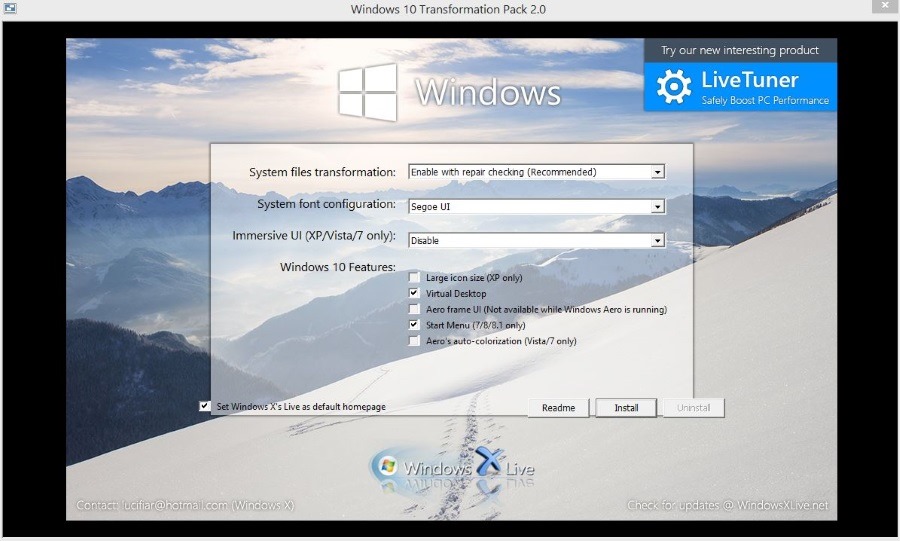Viewport: 900px width, 541px height.
Task: Uncheck the Virtual Desktop checkbox
Action: click(414, 293)
